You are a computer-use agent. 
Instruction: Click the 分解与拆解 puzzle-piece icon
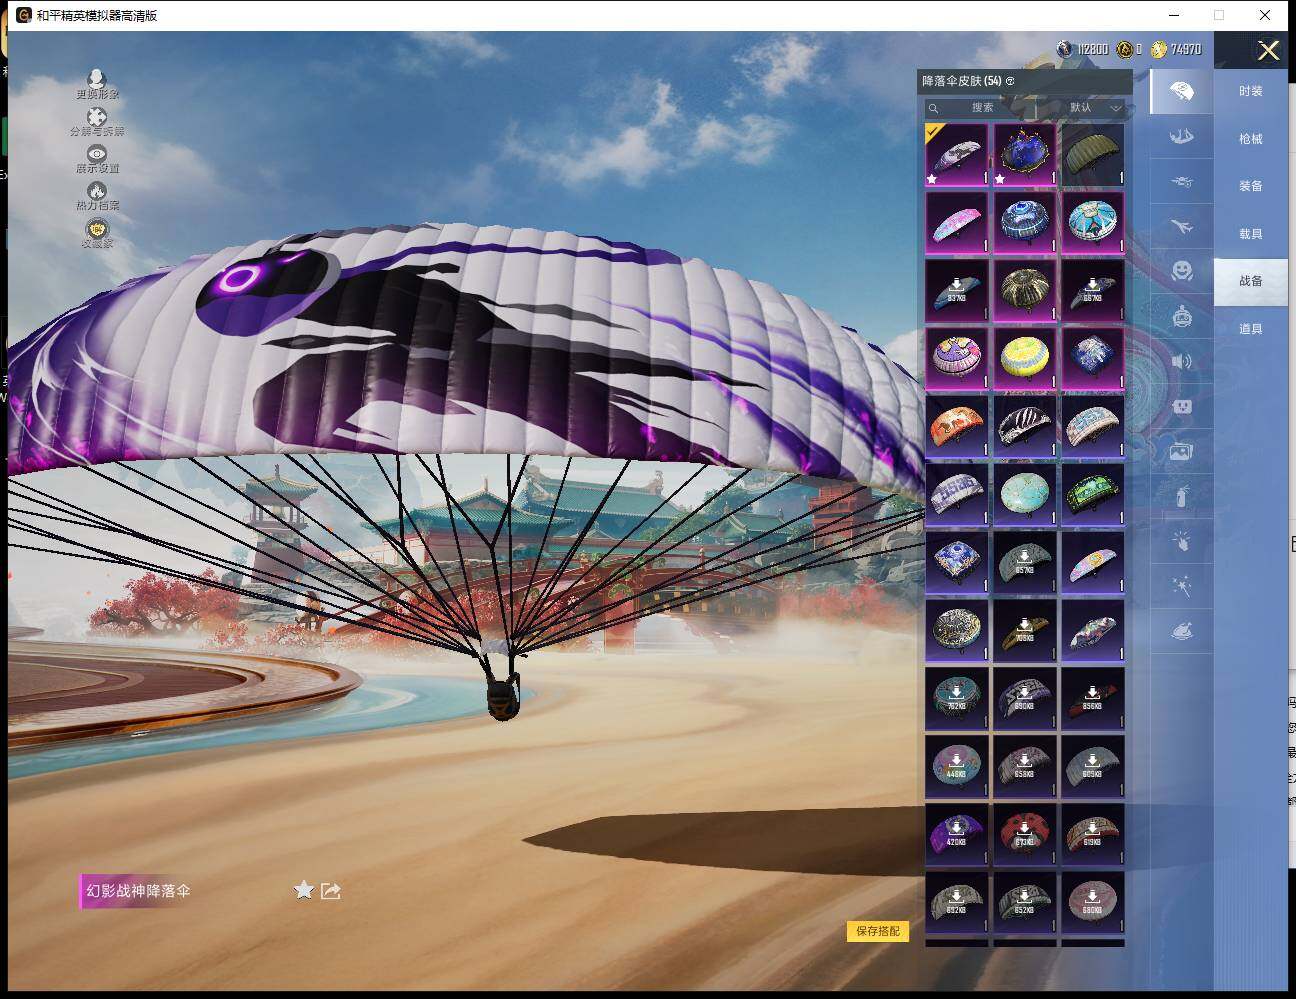pos(97,119)
